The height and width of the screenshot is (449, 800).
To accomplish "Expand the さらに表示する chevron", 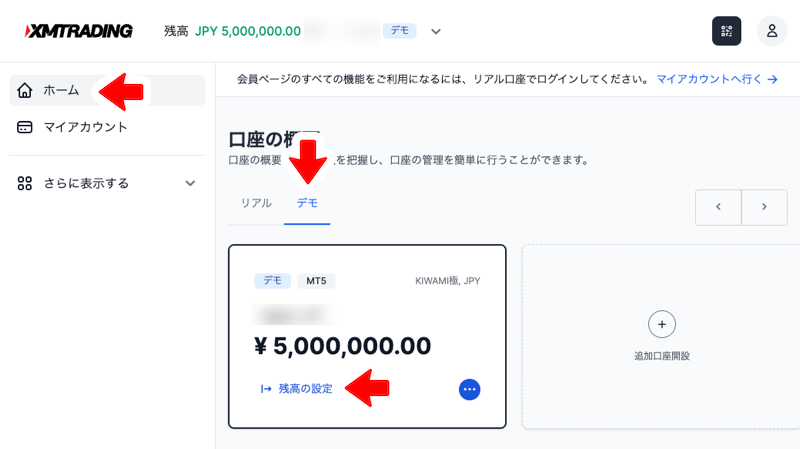I will (x=190, y=183).
